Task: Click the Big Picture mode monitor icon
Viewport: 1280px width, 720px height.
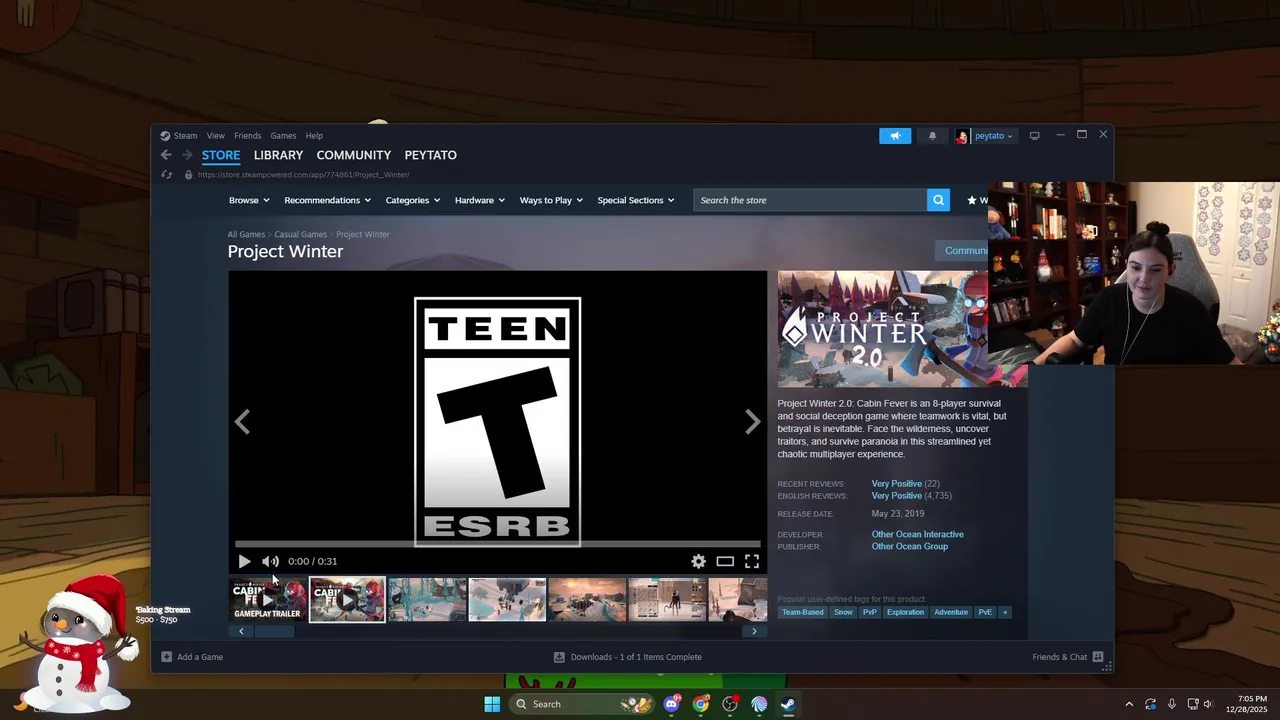Action: coord(1034,136)
